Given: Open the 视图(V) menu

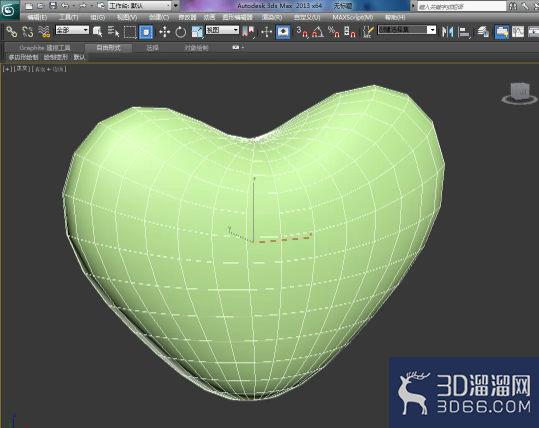Looking at the screenshot, I should pyautogui.click(x=127, y=17).
